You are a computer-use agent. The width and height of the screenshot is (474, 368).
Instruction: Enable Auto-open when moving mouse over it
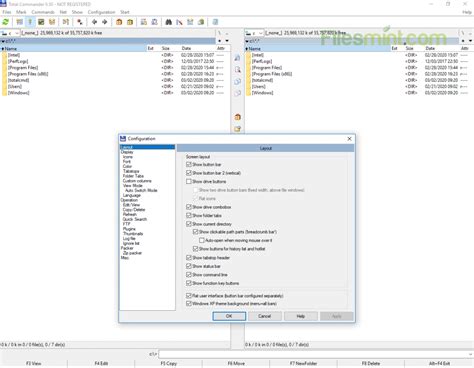click(x=202, y=240)
